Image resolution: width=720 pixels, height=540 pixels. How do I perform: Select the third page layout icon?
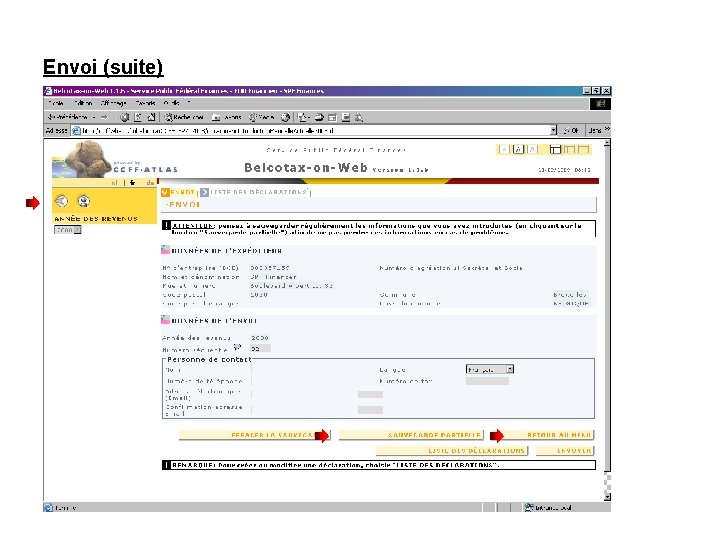point(584,149)
